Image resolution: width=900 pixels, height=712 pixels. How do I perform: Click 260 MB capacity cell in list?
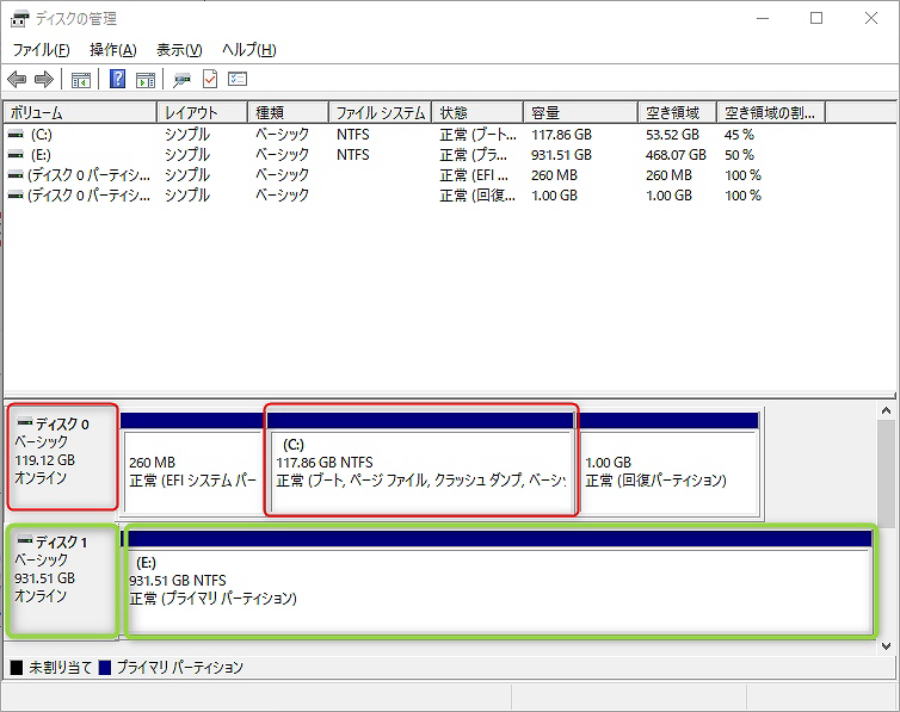[554, 175]
